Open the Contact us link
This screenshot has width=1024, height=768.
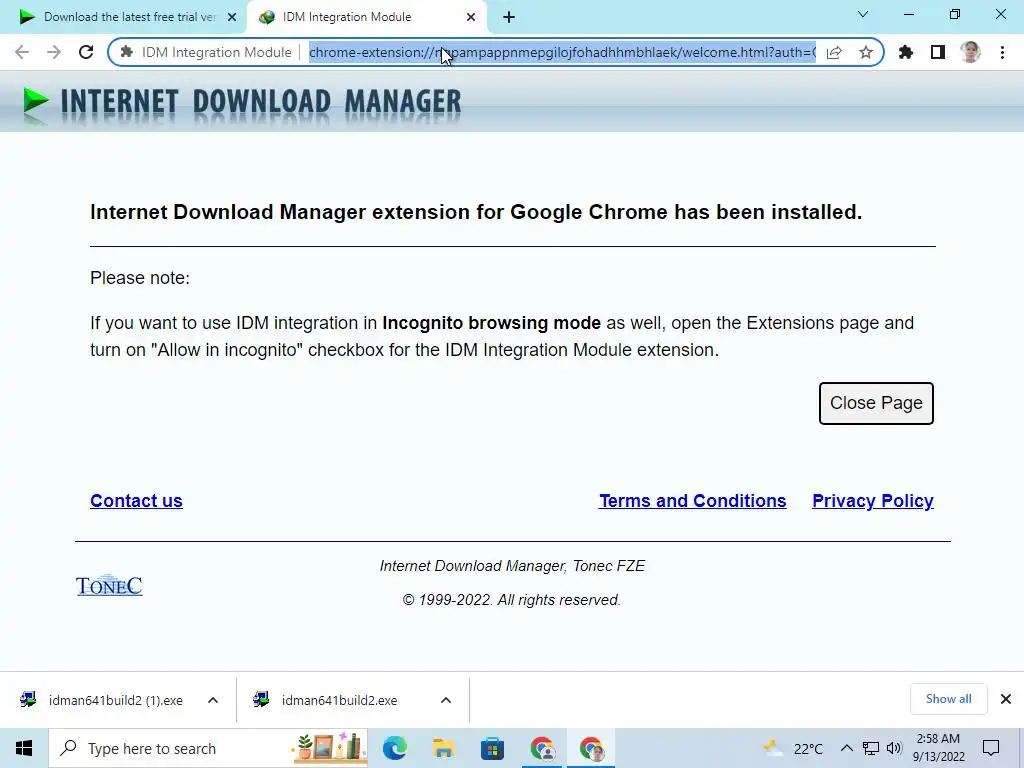click(x=136, y=500)
